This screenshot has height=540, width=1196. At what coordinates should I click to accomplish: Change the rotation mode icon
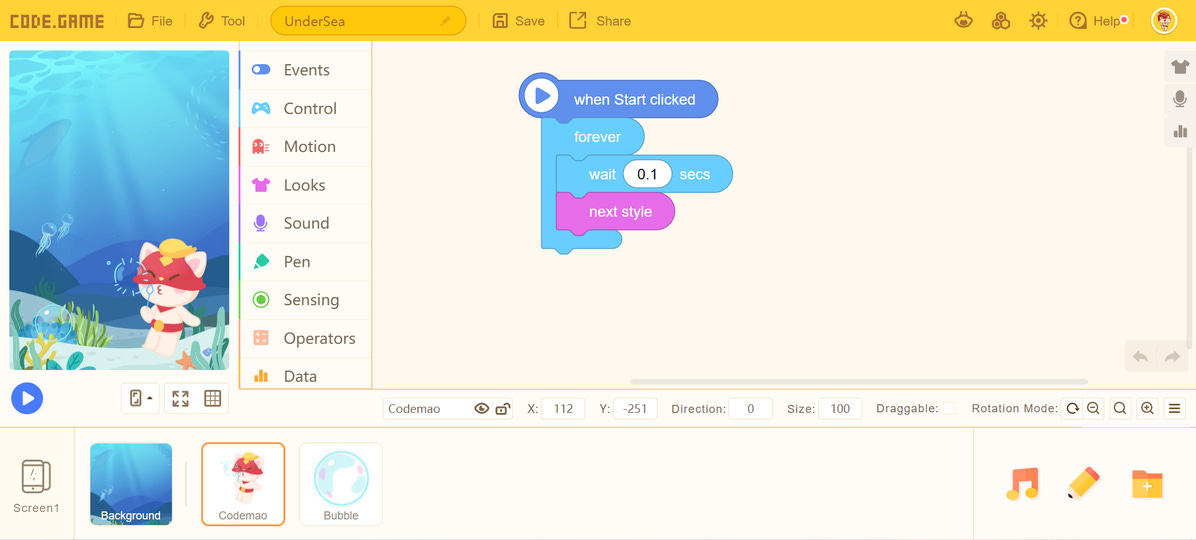pos(1072,409)
